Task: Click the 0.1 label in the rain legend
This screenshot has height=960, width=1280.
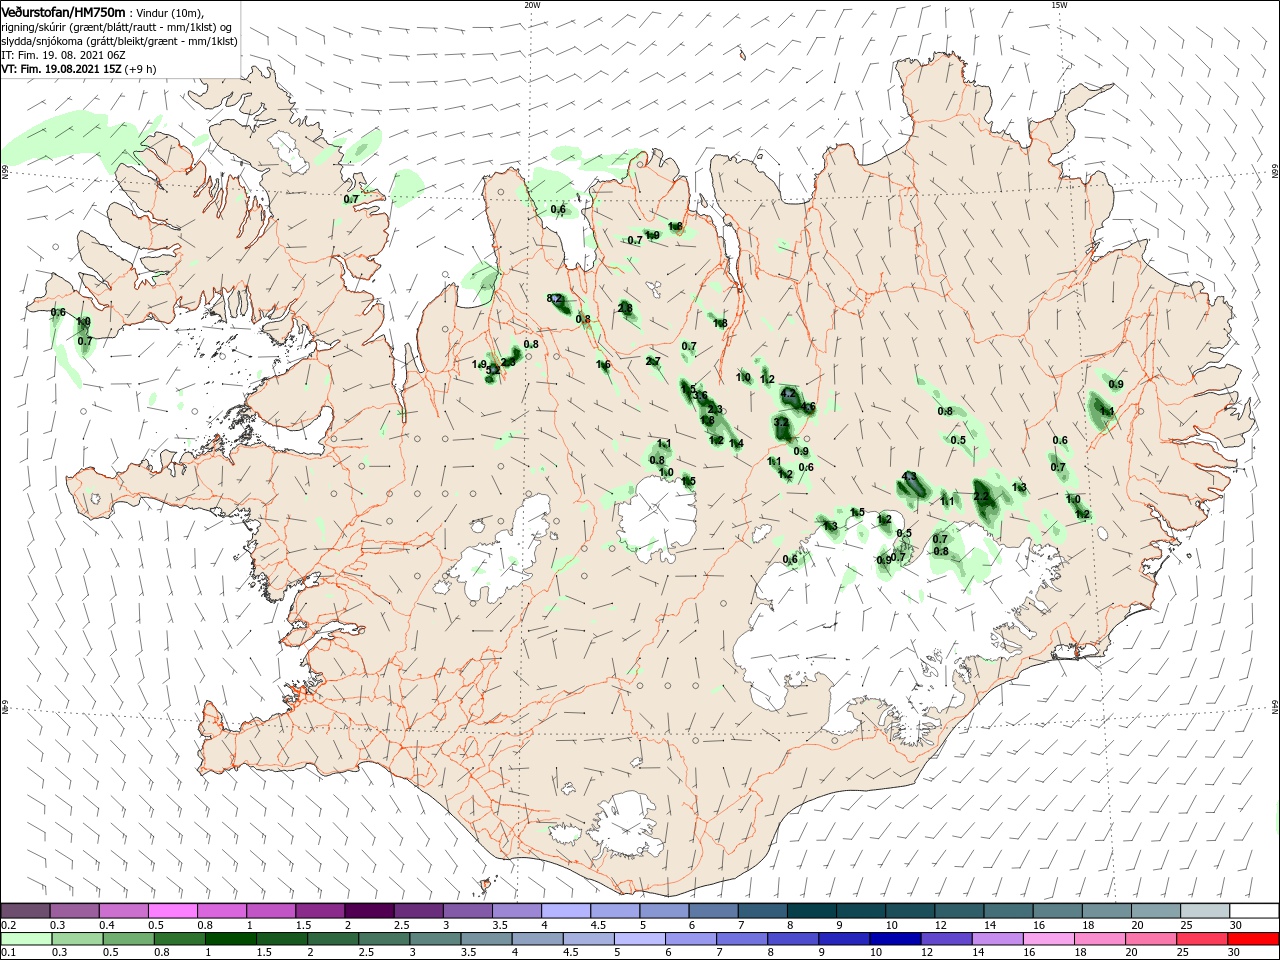Action: 7,952
